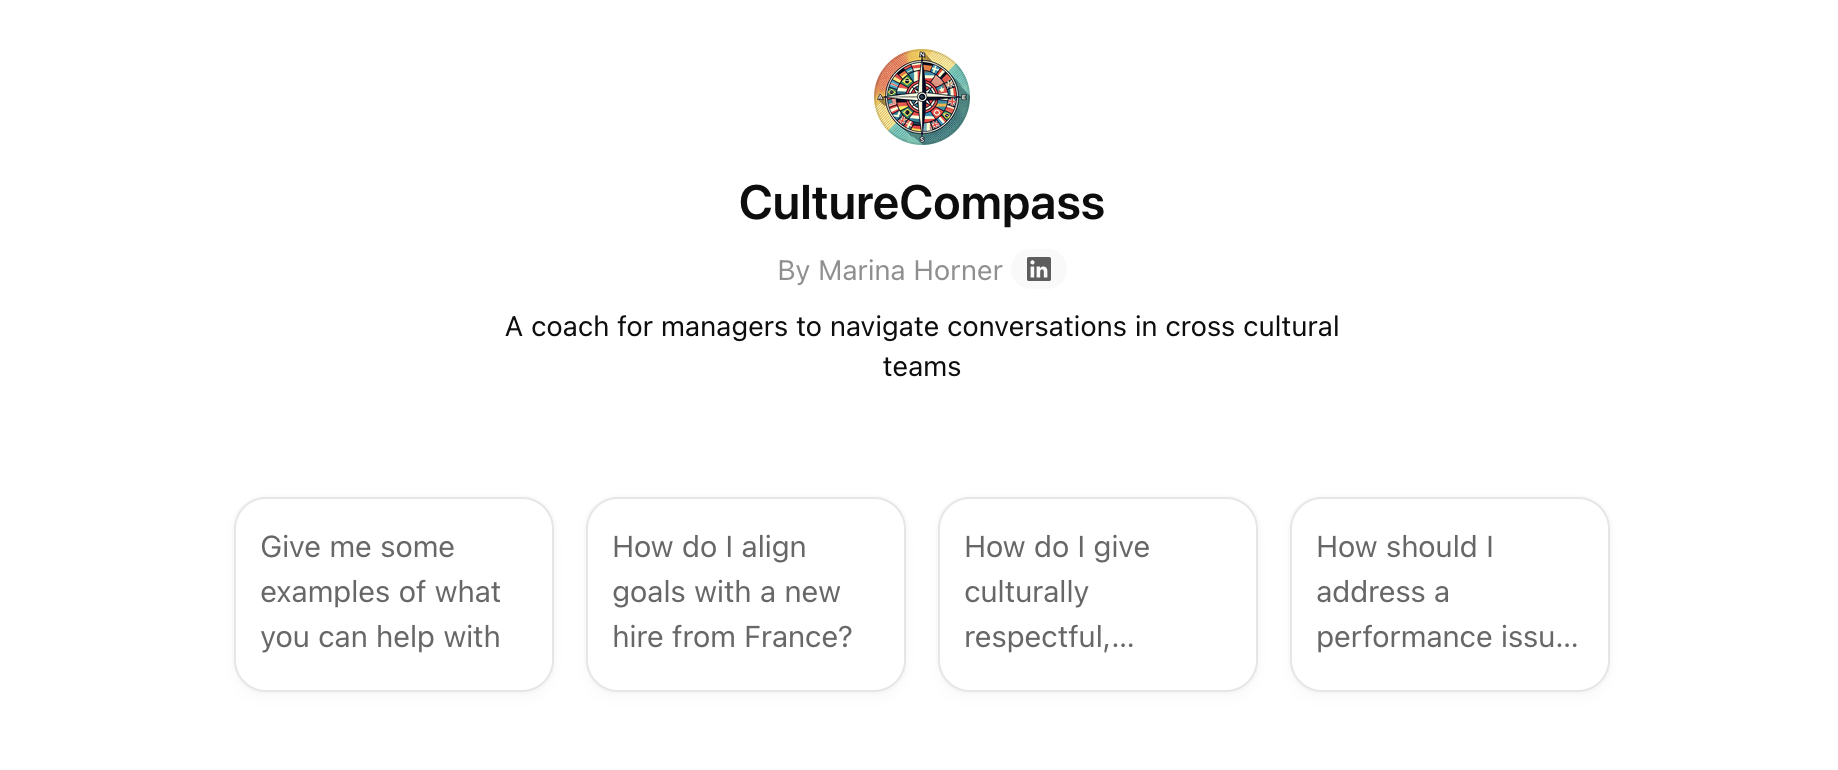The width and height of the screenshot is (1838, 770).
Task: Open the GPT profile picture with compass
Action: 921,97
